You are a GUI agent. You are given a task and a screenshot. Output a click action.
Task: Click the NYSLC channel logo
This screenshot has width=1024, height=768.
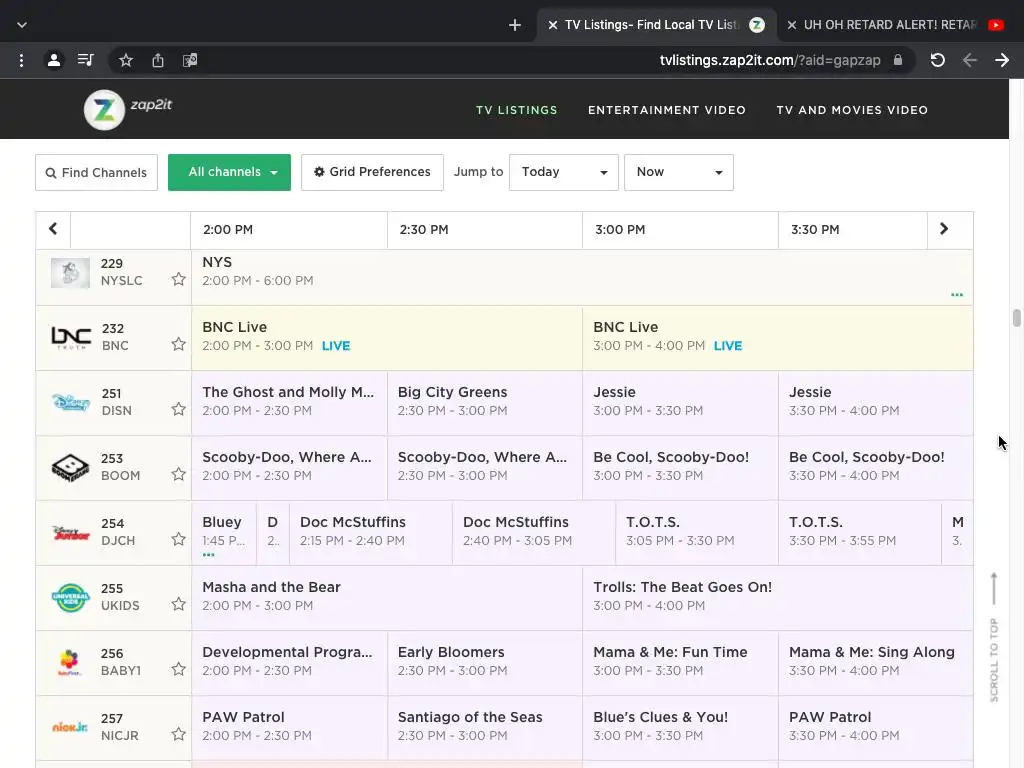point(71,273)
